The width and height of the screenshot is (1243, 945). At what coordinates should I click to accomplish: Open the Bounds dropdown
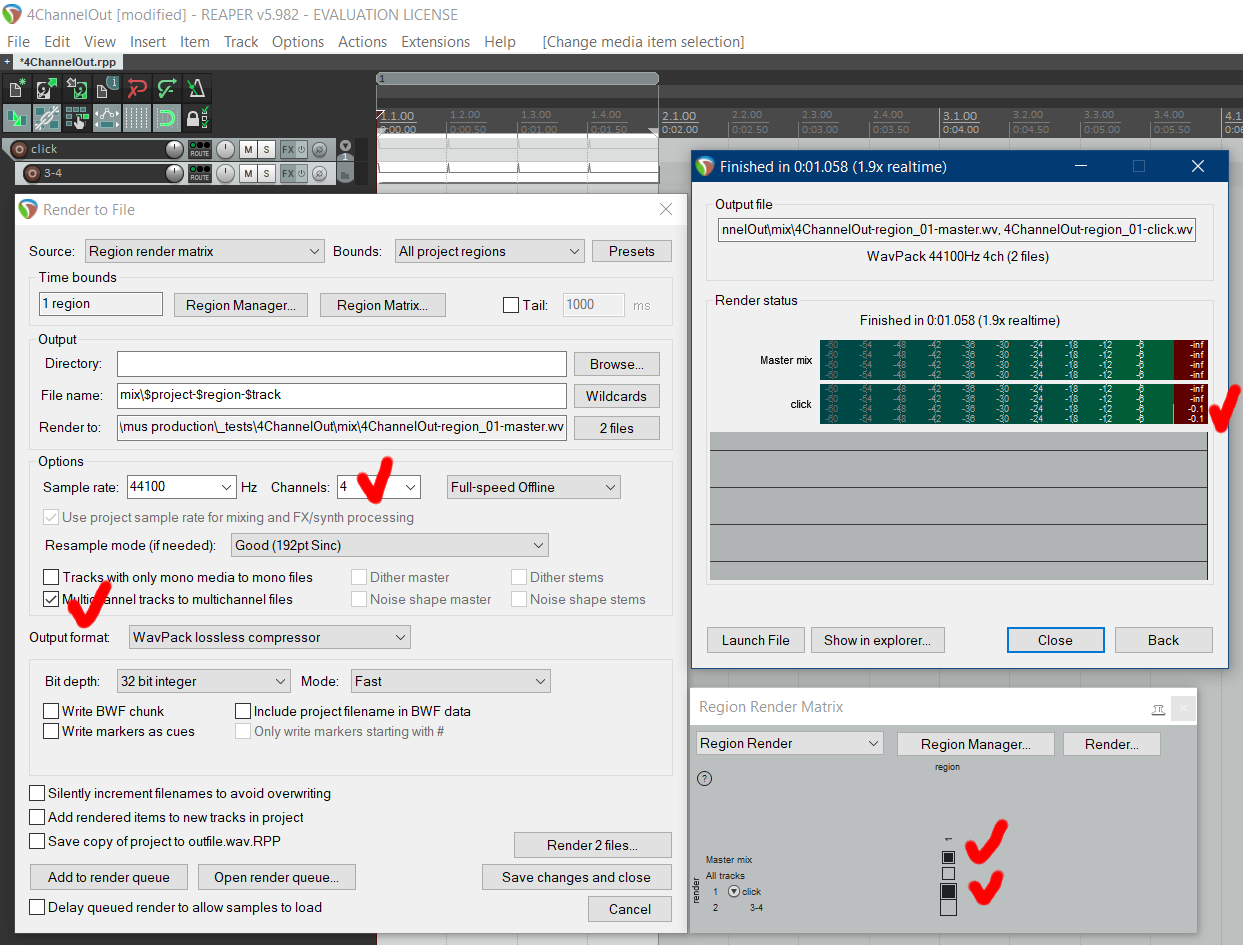(x=490, y=251)
